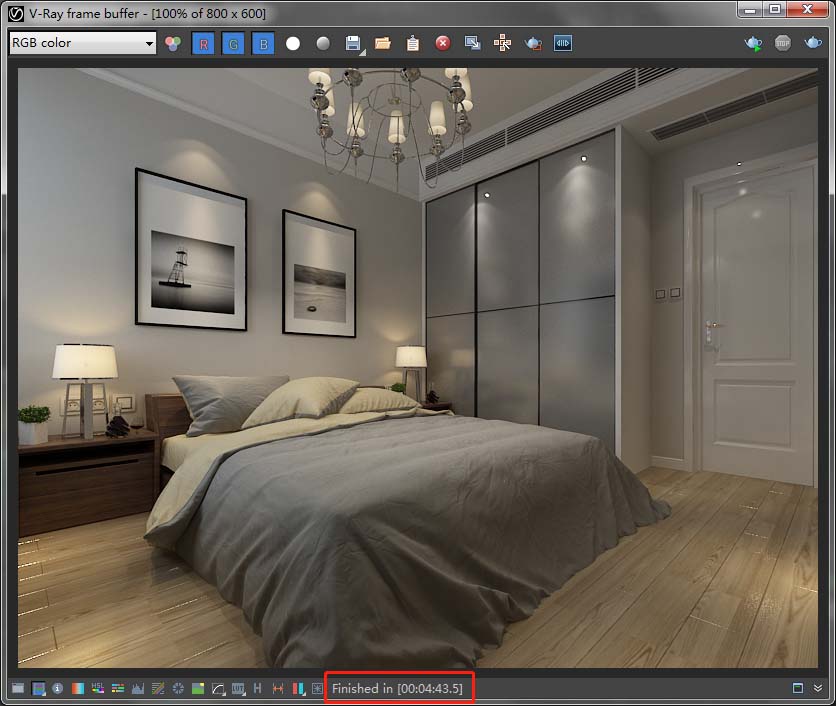Toggle the red channel button

click(204, 43)
